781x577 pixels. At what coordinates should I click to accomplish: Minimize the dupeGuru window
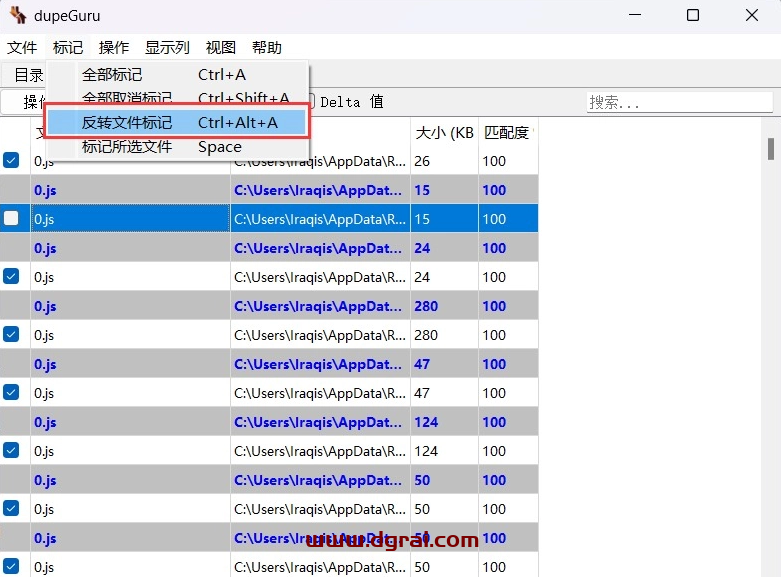click(635, 15)
